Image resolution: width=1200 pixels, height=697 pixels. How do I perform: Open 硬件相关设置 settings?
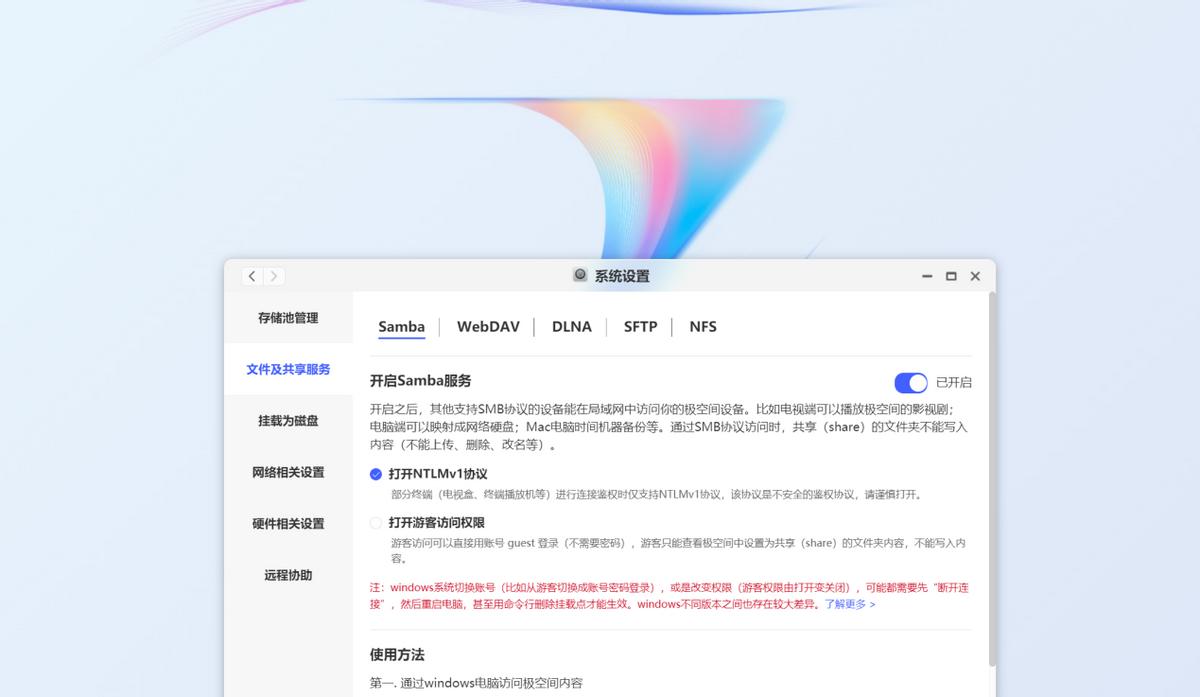pyautogui.click(x=288, y=523)
